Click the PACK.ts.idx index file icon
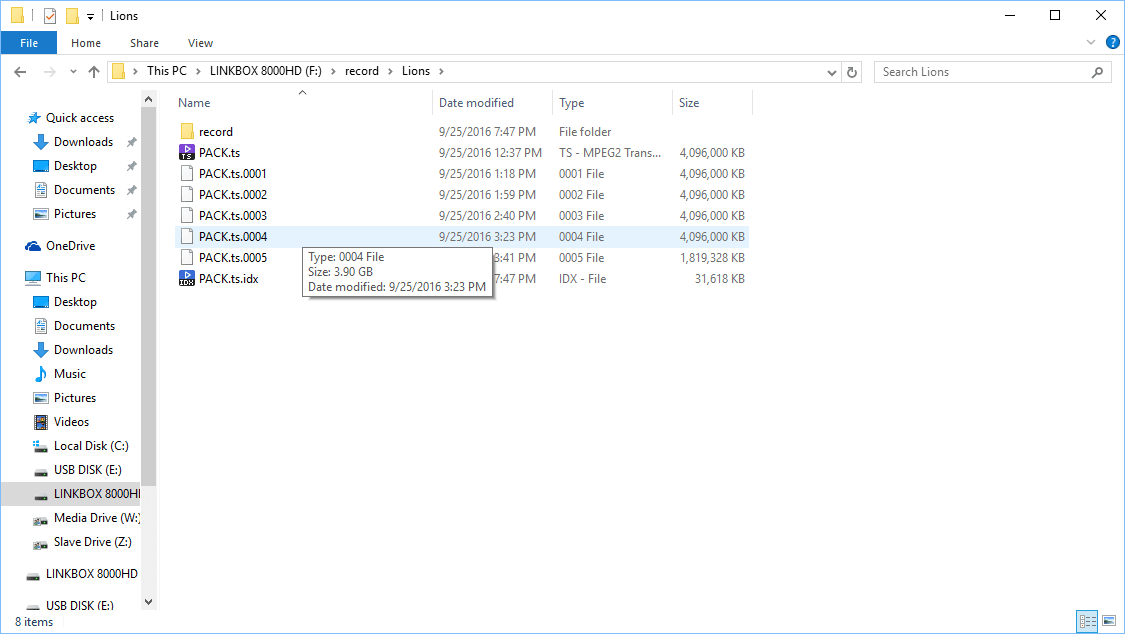Image resolution: width=1125 pixels, height=634 pixels. click(186, 279)
